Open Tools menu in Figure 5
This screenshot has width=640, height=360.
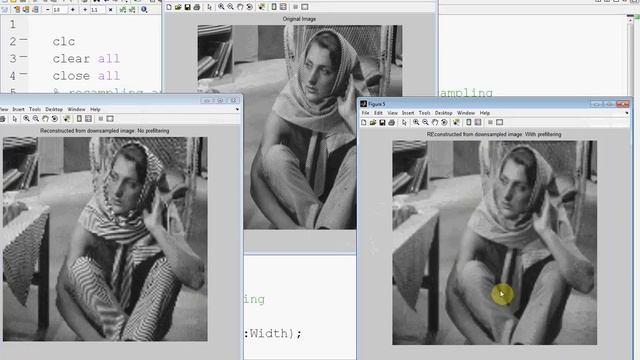424,113
